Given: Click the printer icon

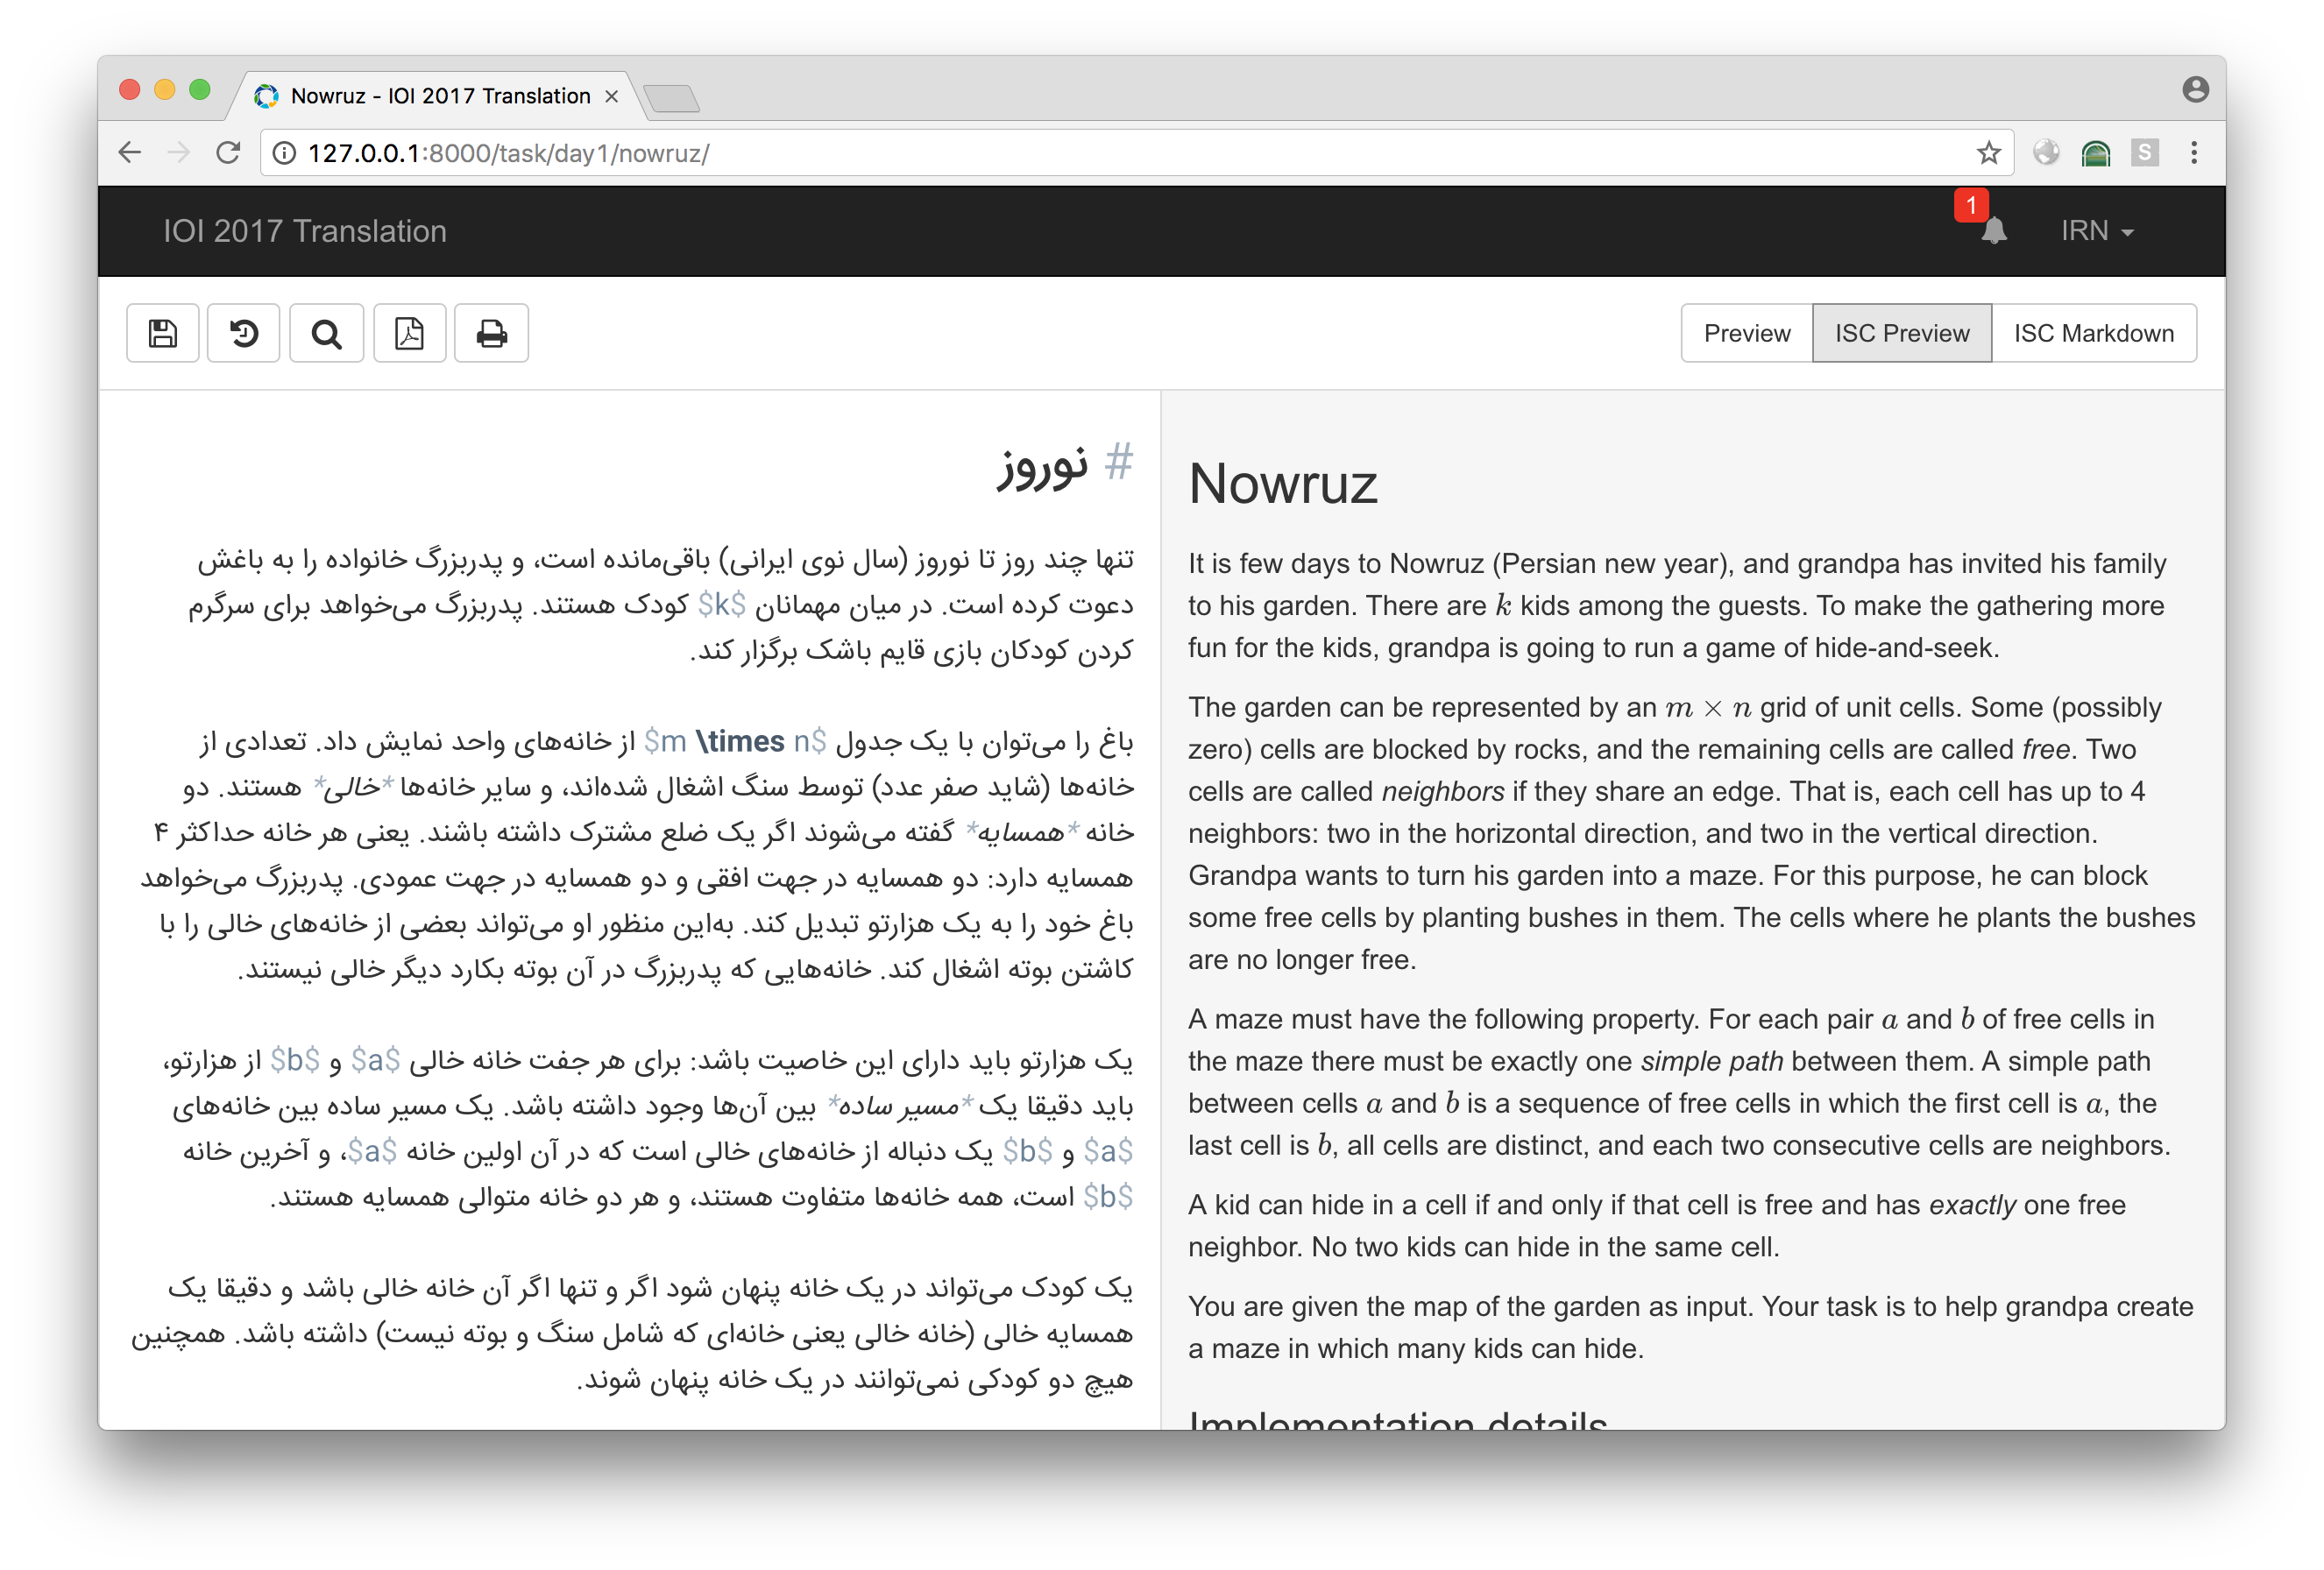Looking at the screenshot, I should (x=491, y=333).
